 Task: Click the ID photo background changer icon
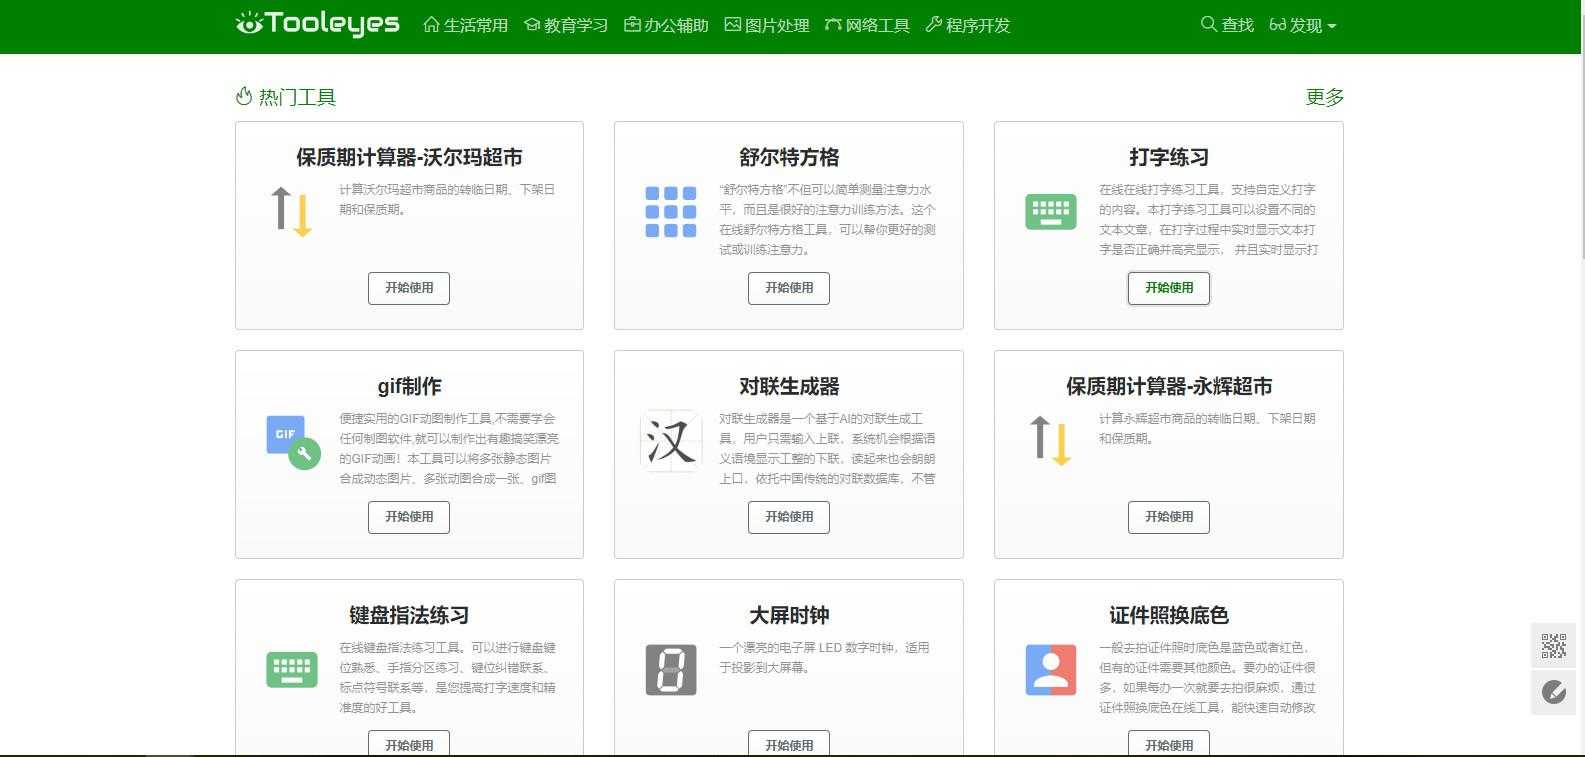coord(1050,669)
